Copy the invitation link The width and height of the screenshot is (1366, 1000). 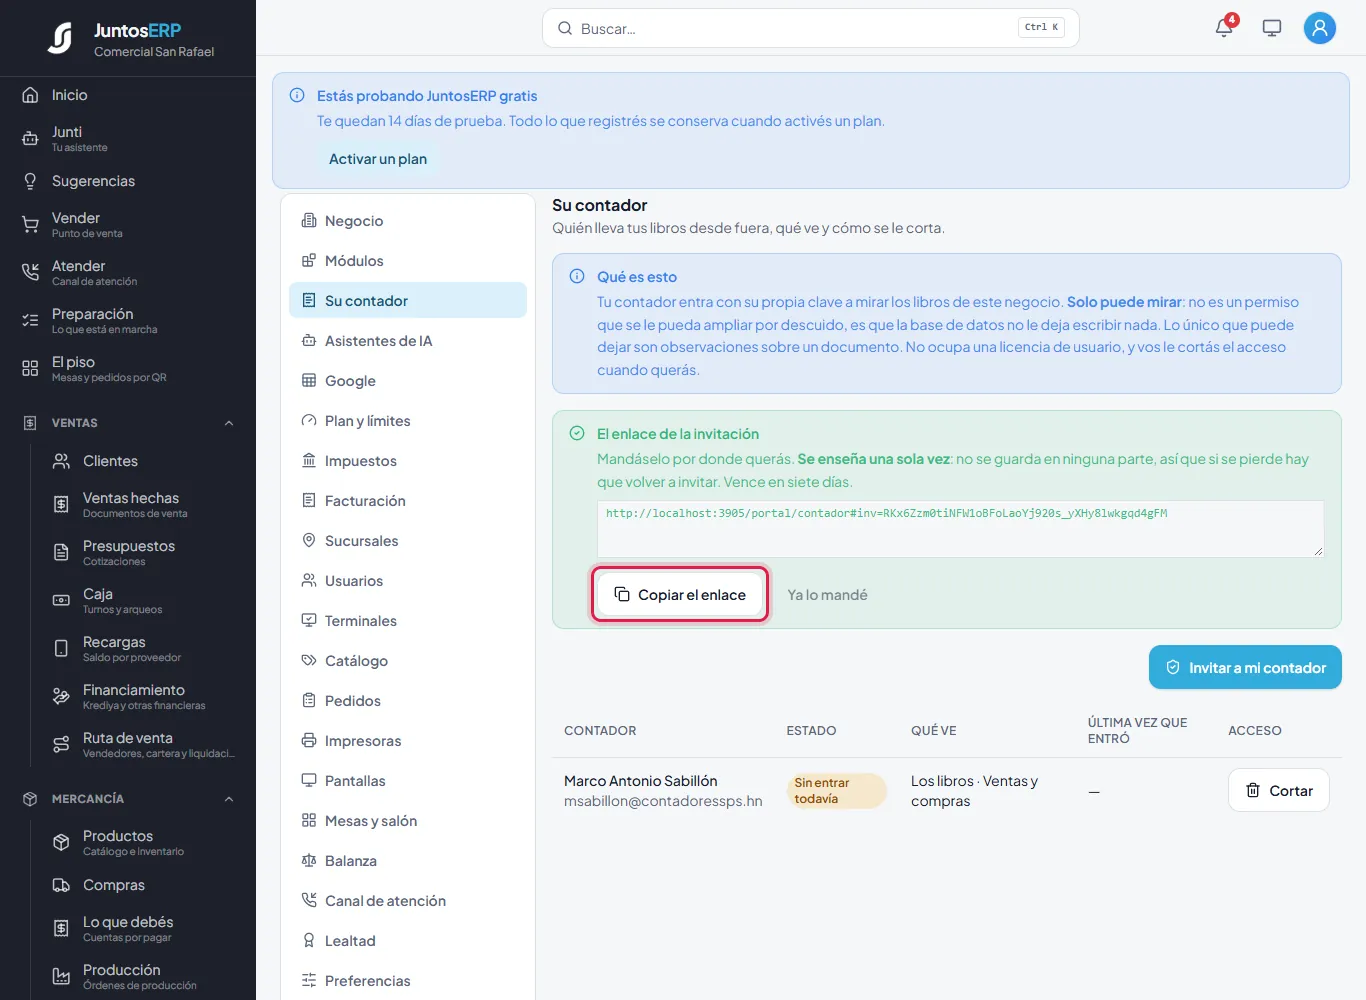(680, 595)
